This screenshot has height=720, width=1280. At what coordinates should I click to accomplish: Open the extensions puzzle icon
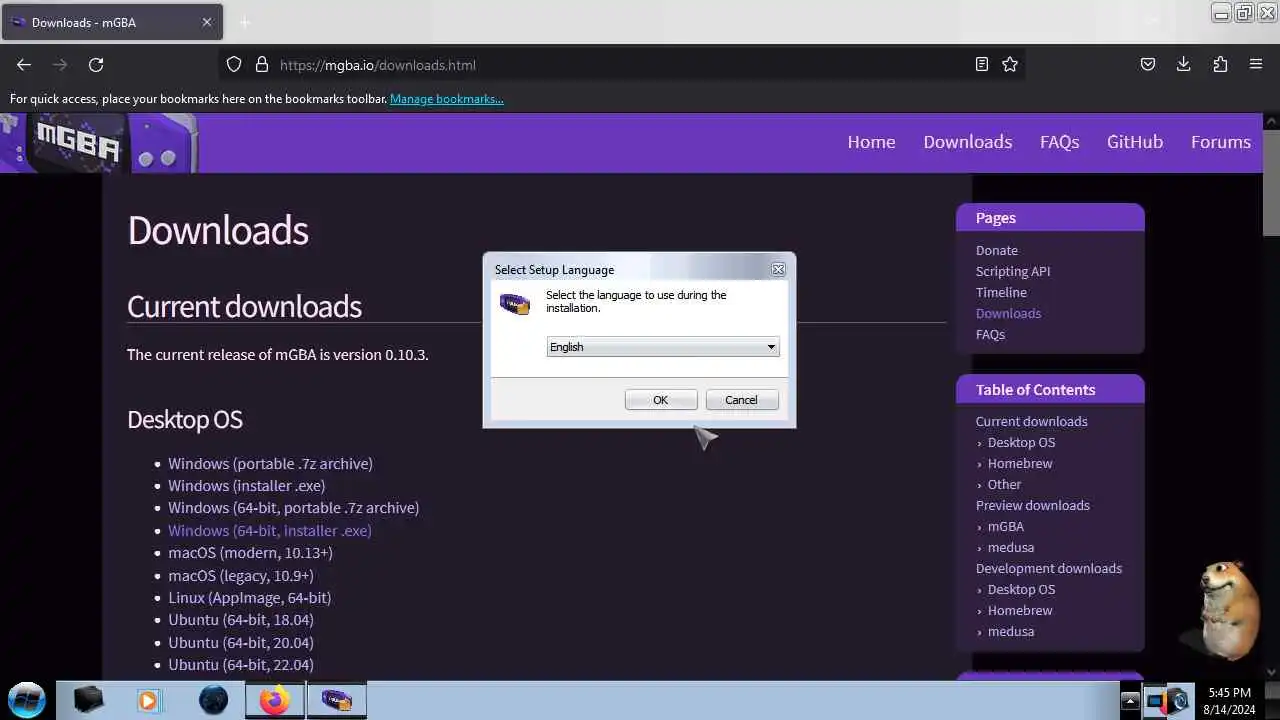tap(1220, 65)
